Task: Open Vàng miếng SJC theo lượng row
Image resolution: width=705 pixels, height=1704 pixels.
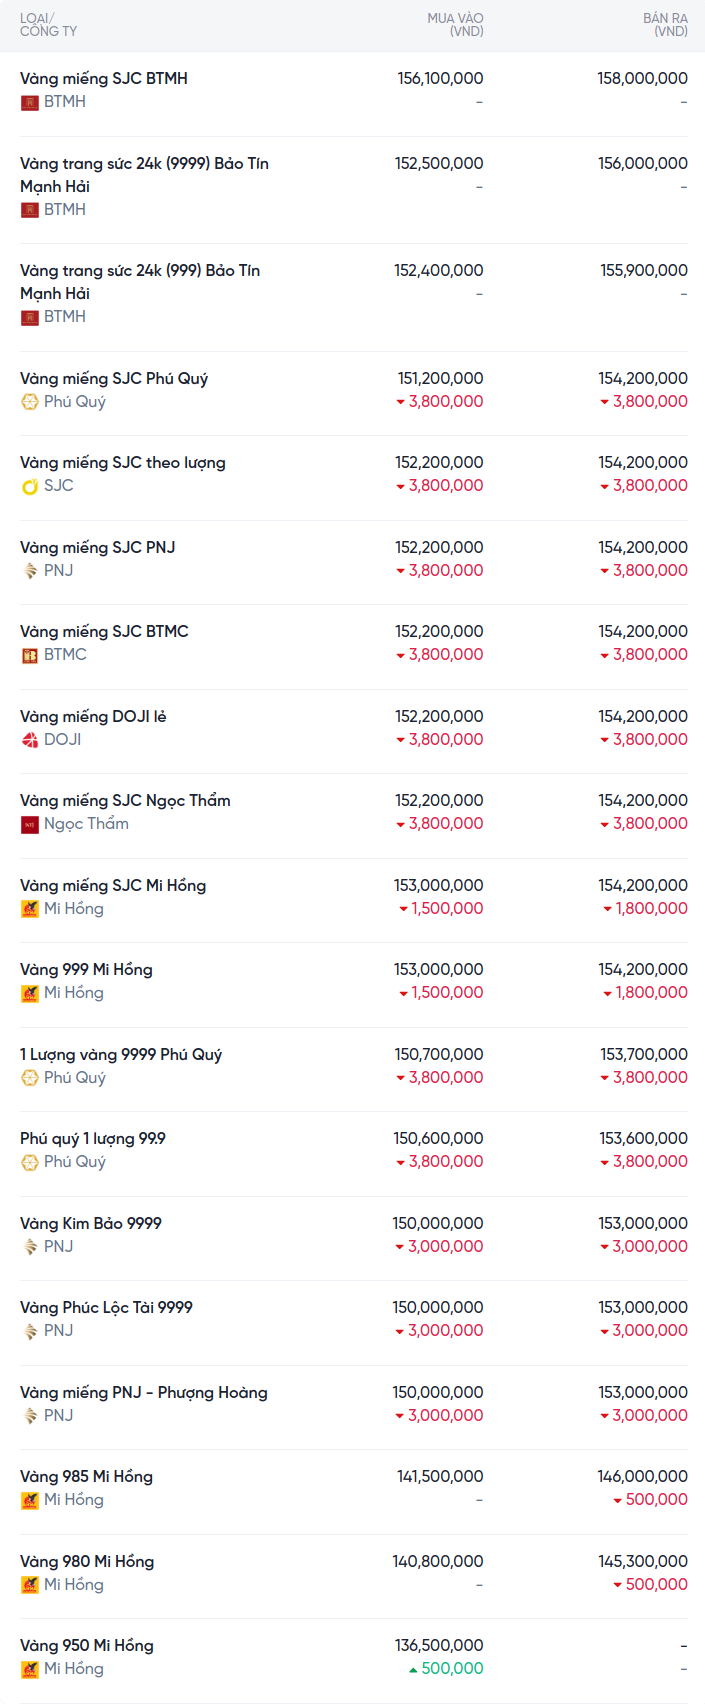Action: click(123, 462)
